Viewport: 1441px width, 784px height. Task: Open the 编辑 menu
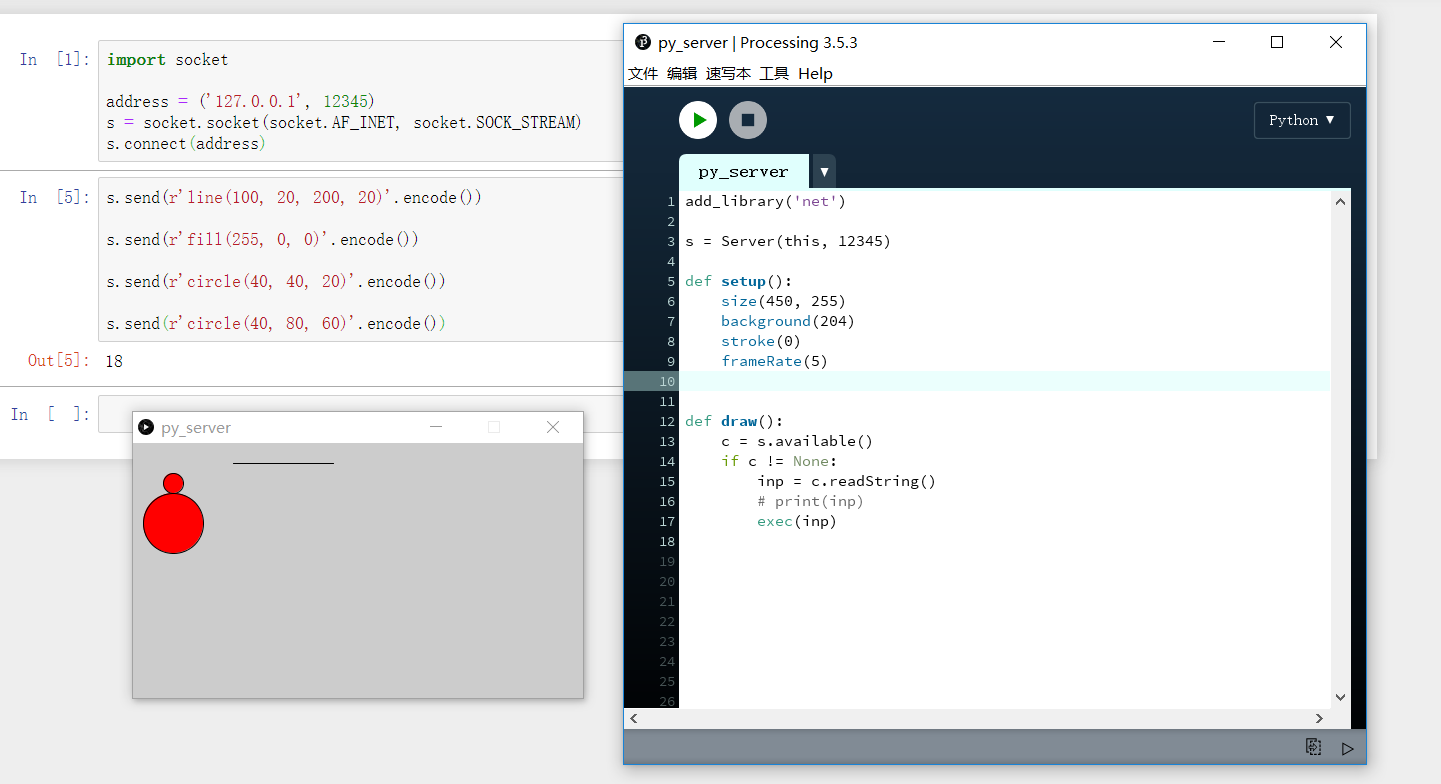tap(682, 74)
